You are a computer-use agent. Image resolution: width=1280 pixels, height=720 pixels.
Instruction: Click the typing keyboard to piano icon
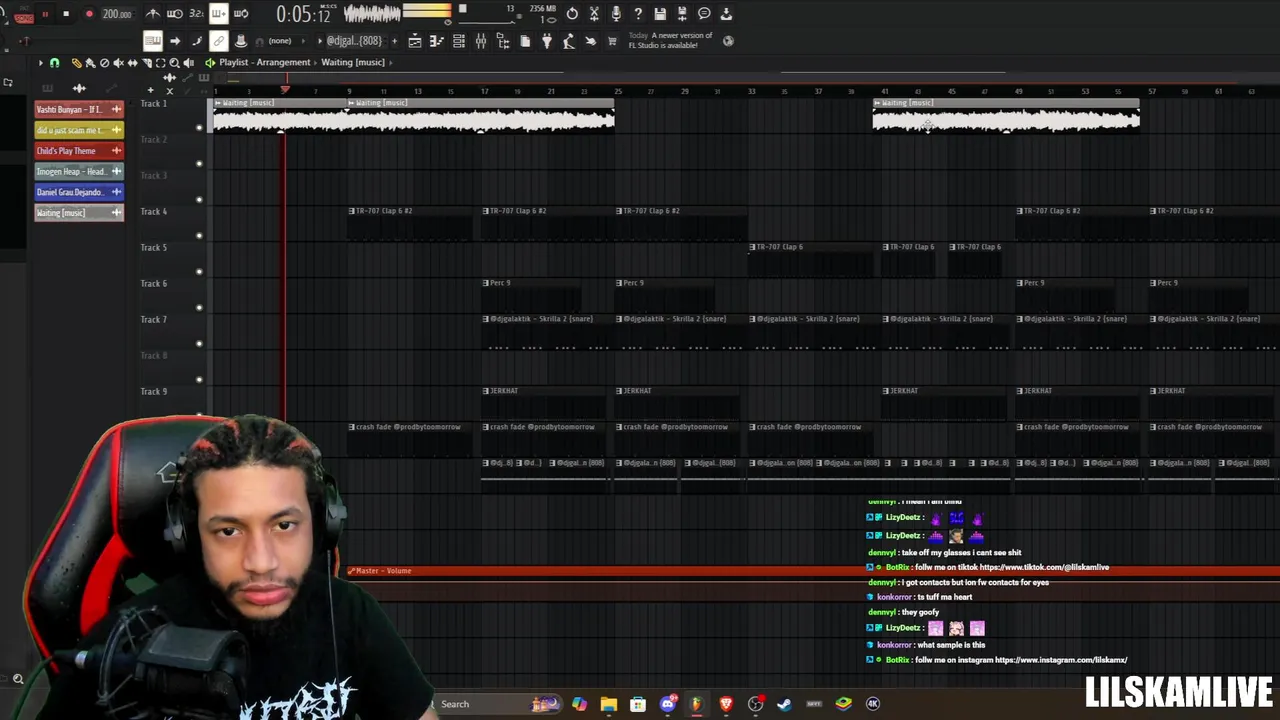pos(153,41)
